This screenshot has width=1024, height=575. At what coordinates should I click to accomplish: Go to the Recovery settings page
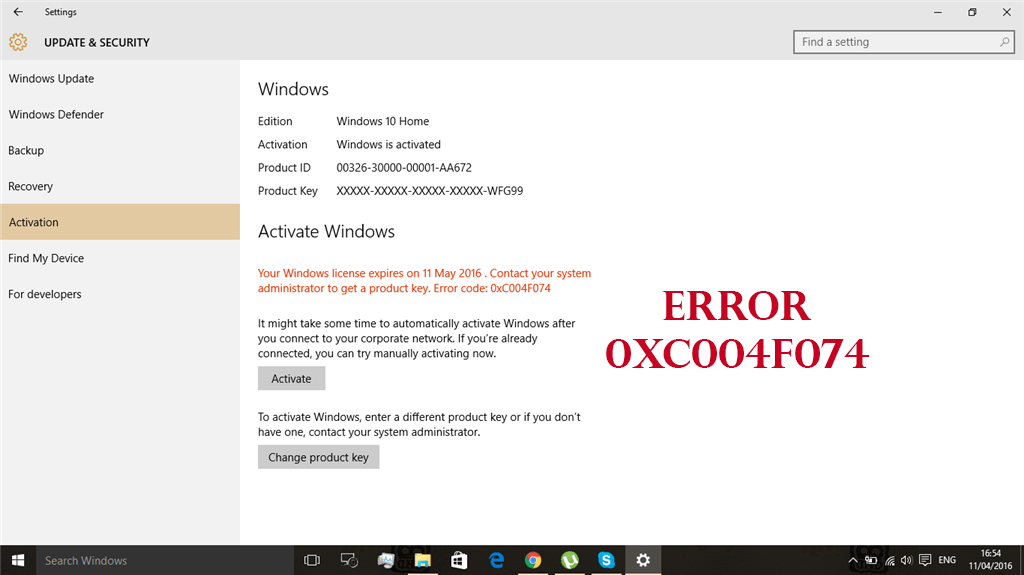pos(31,187)
